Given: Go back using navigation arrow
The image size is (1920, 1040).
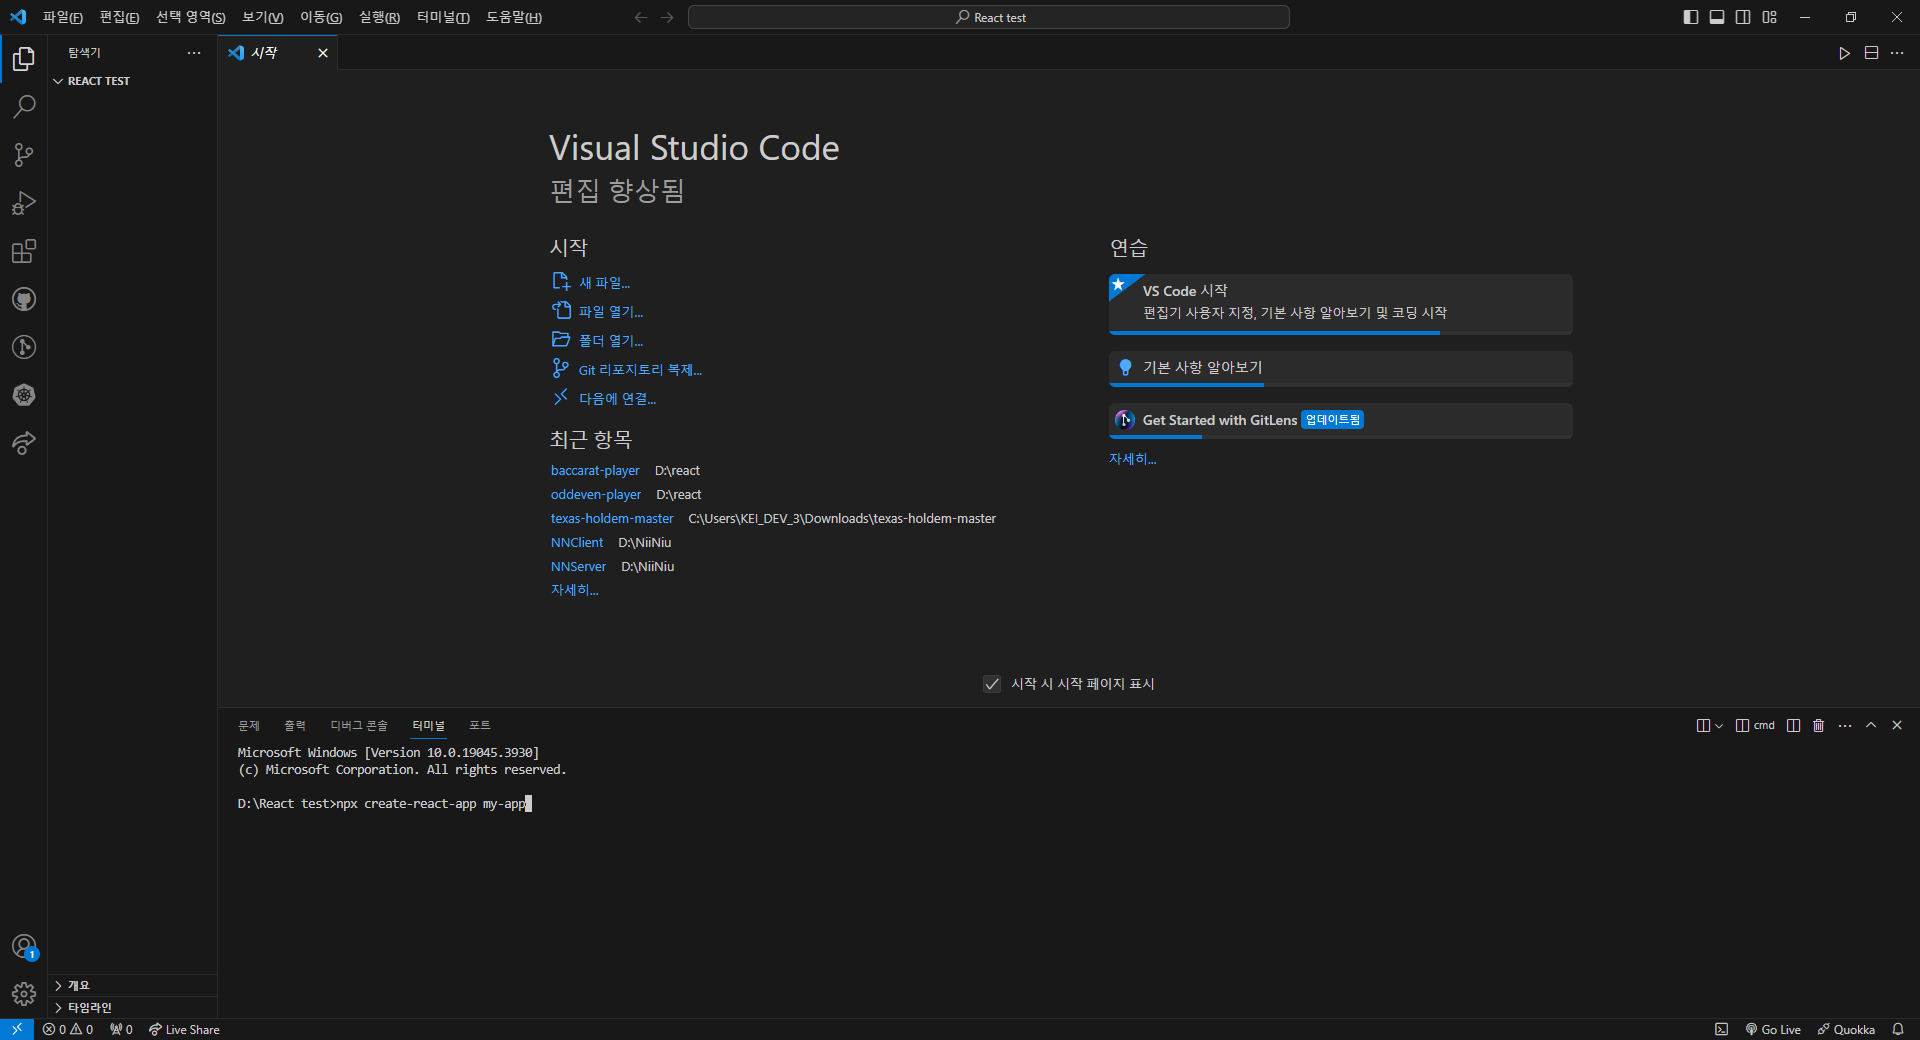Looking at the screenshot, I should 641,17.
